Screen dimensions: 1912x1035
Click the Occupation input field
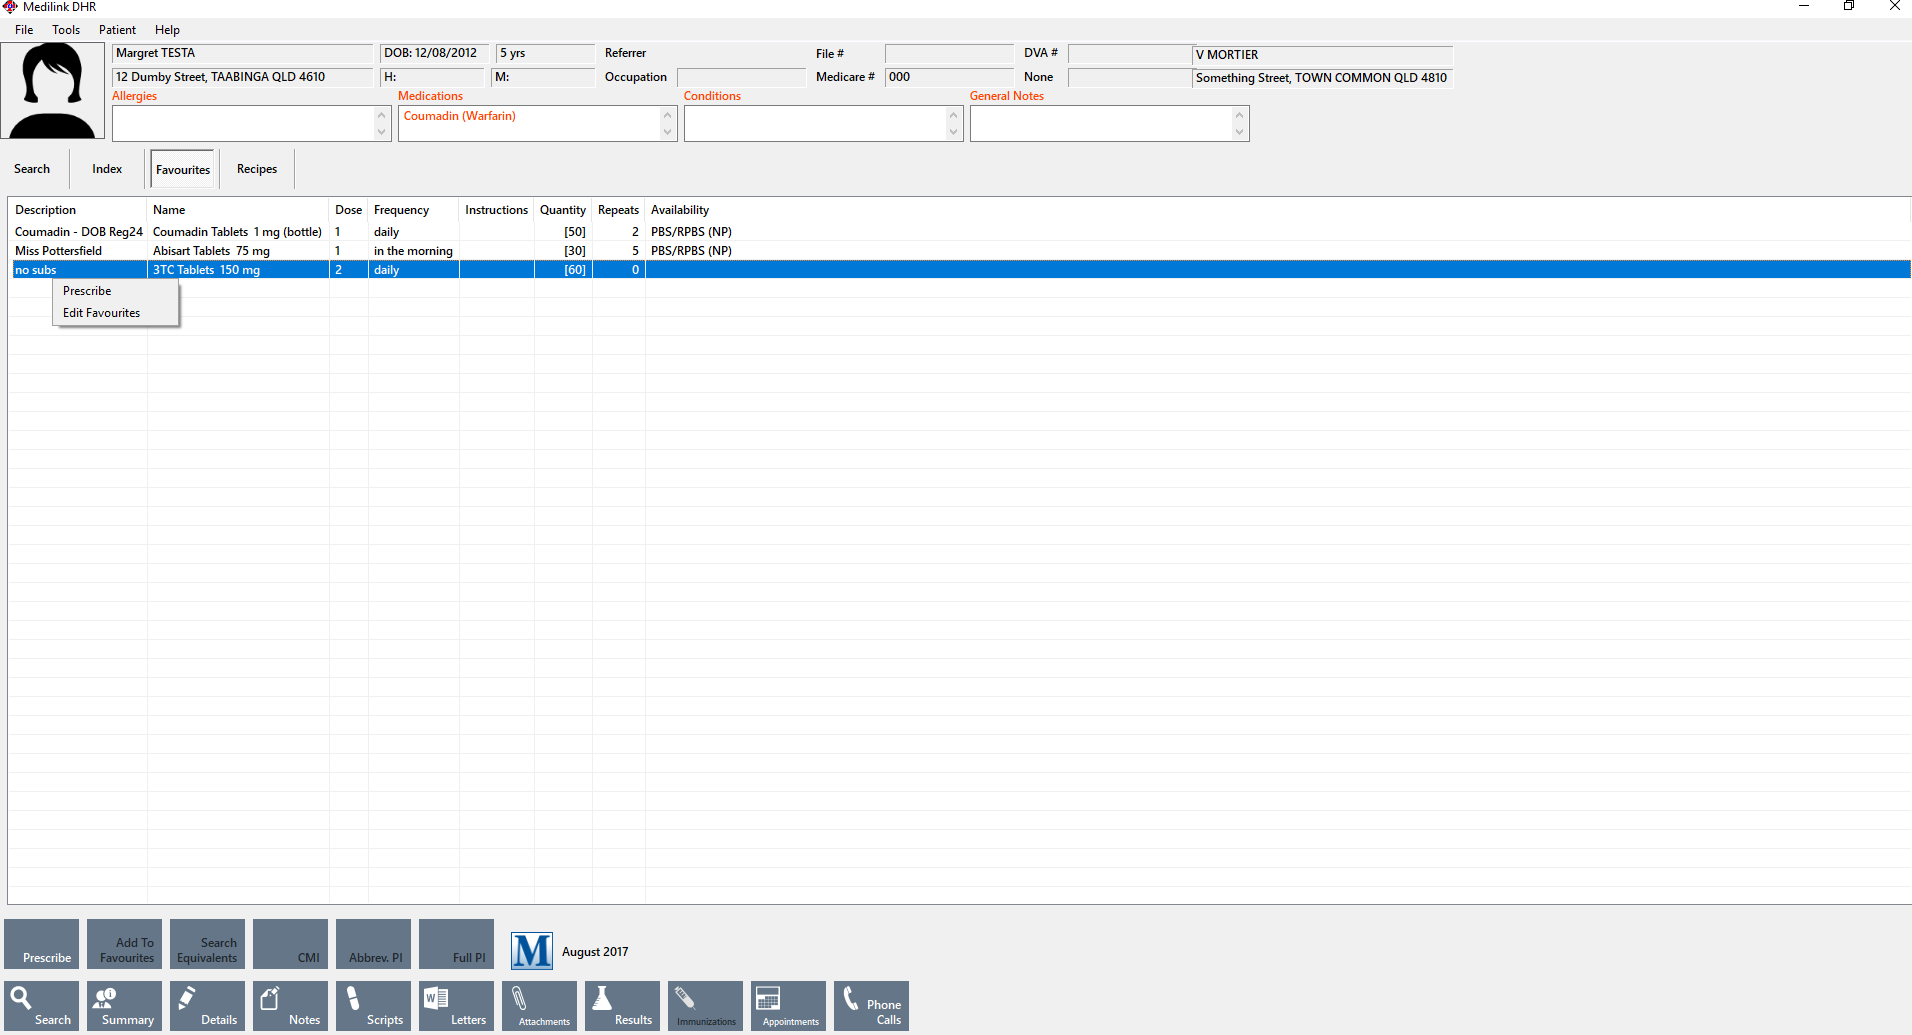coord(741,77)
